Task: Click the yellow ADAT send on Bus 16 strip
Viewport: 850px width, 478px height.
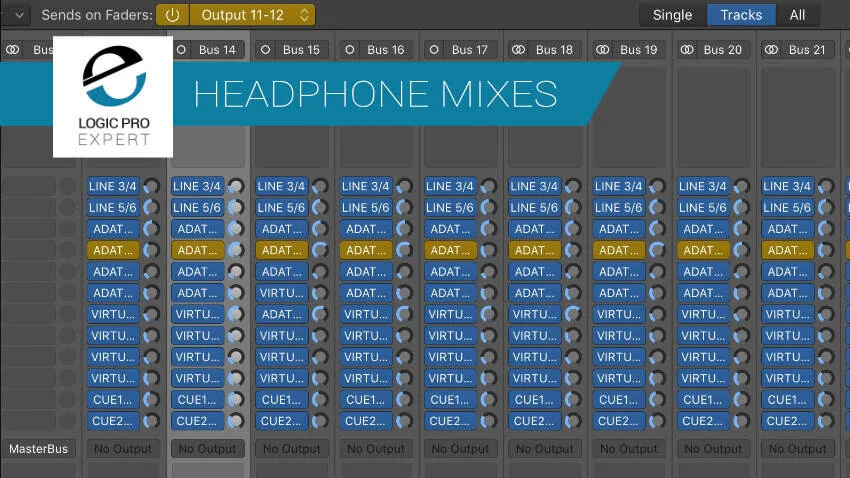Action: click(x=366, y=250)
